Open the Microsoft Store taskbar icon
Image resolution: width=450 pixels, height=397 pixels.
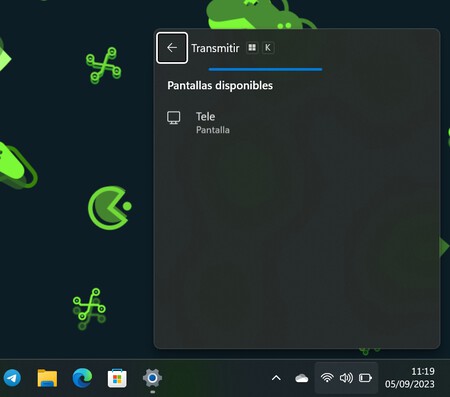tap(117, 378)
